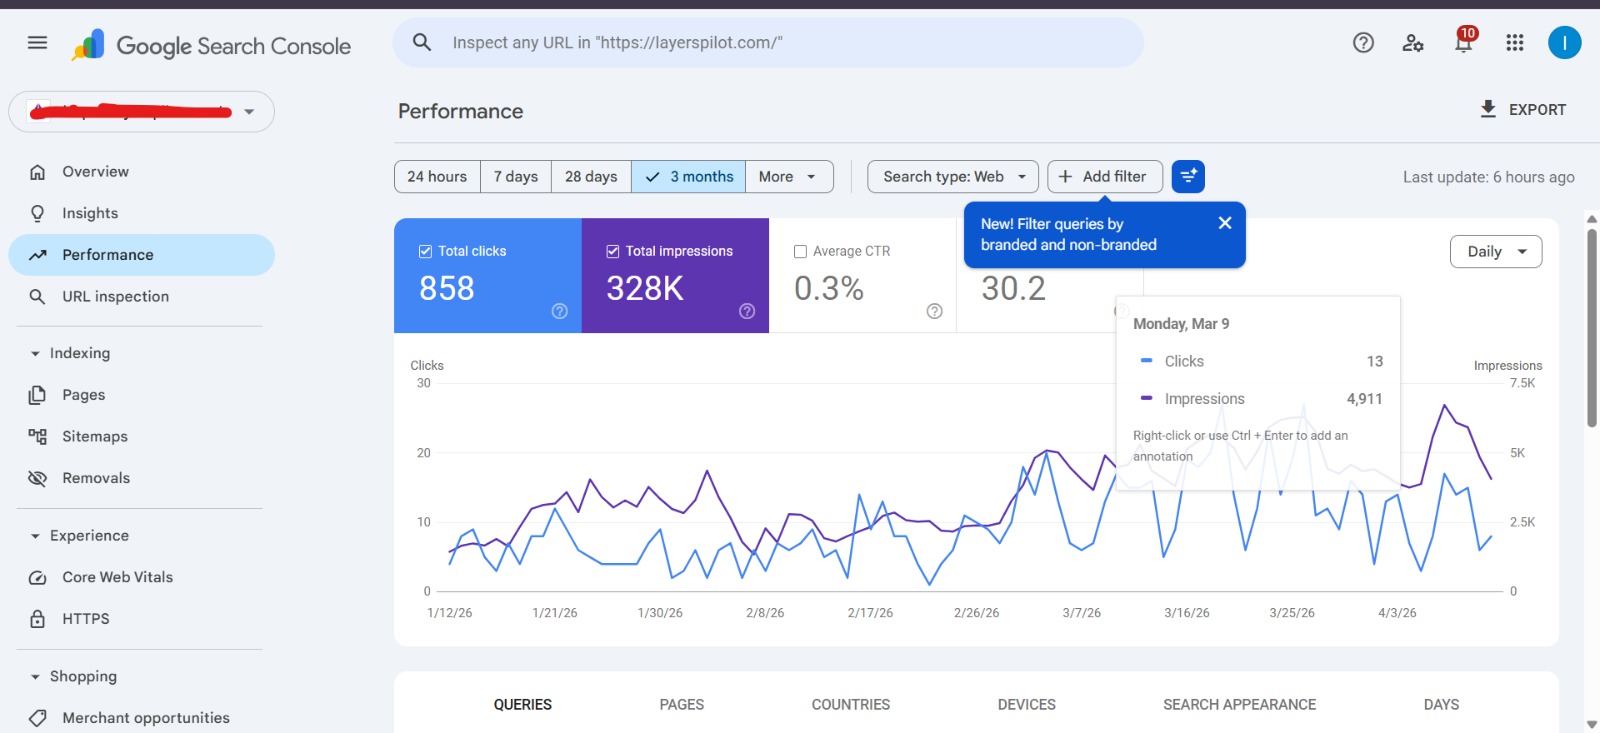Screen dimensions: 1600x733
Task: Click the Add filter button
Action: (x=1104, y=177)
